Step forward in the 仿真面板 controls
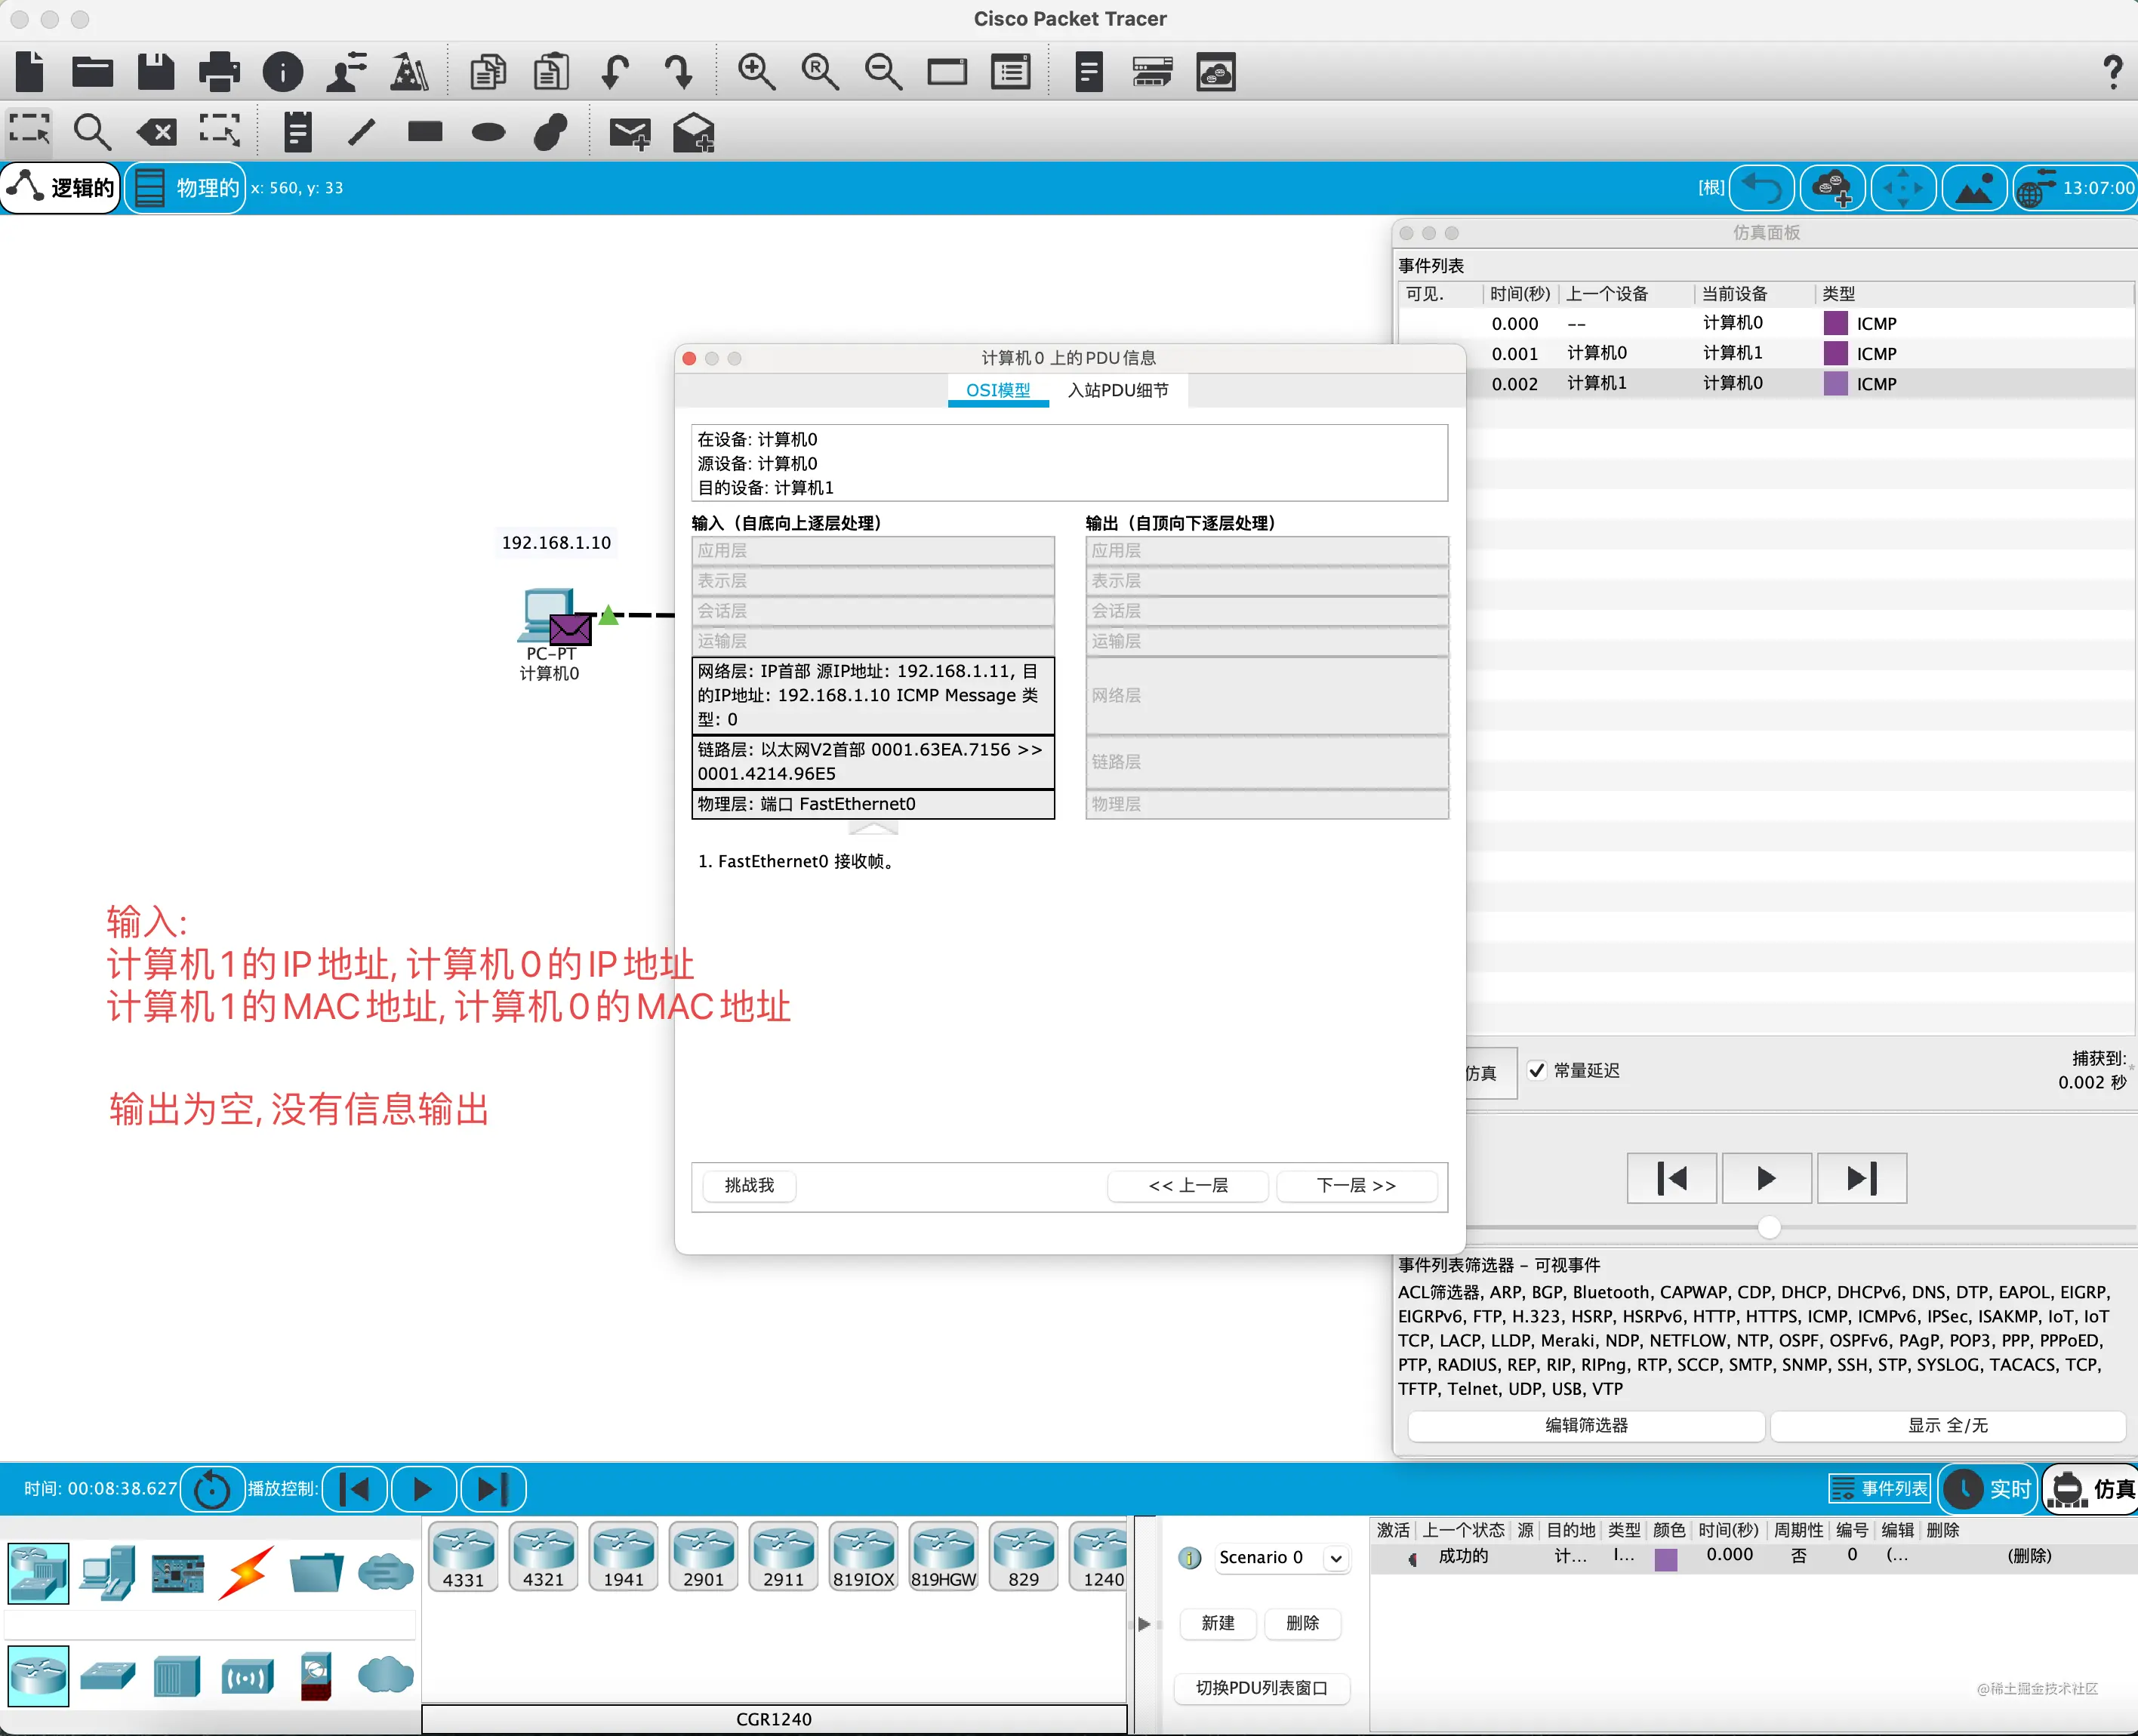2138x1736 pixels. (1861, 1178)
